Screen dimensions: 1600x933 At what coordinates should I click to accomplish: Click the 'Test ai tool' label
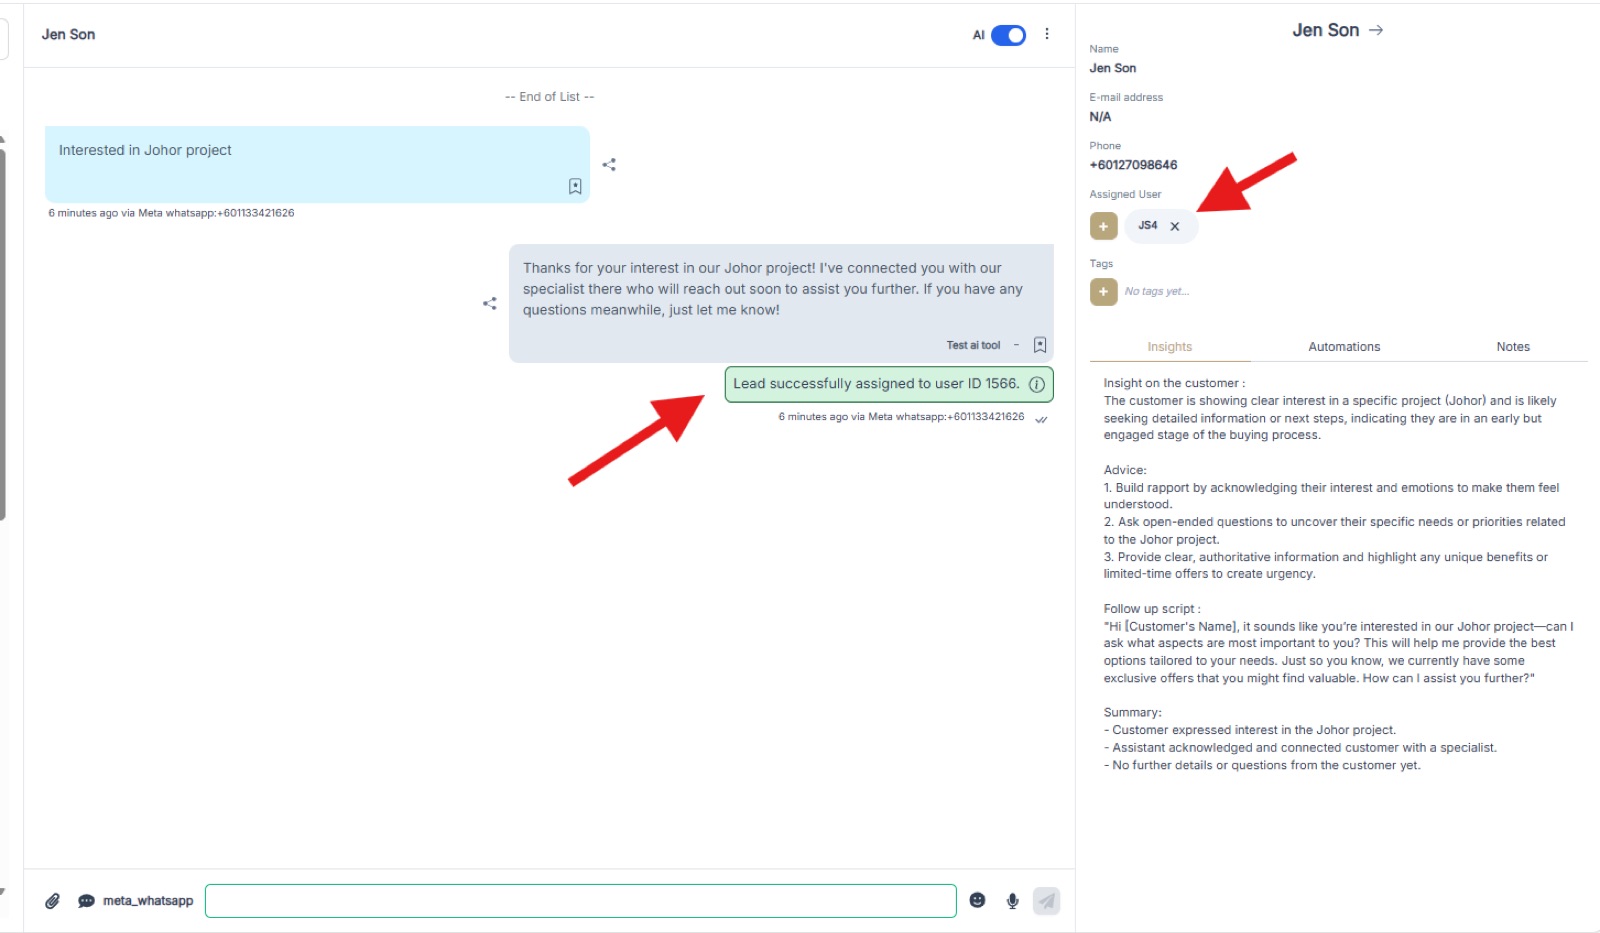(x=973, y=345)
